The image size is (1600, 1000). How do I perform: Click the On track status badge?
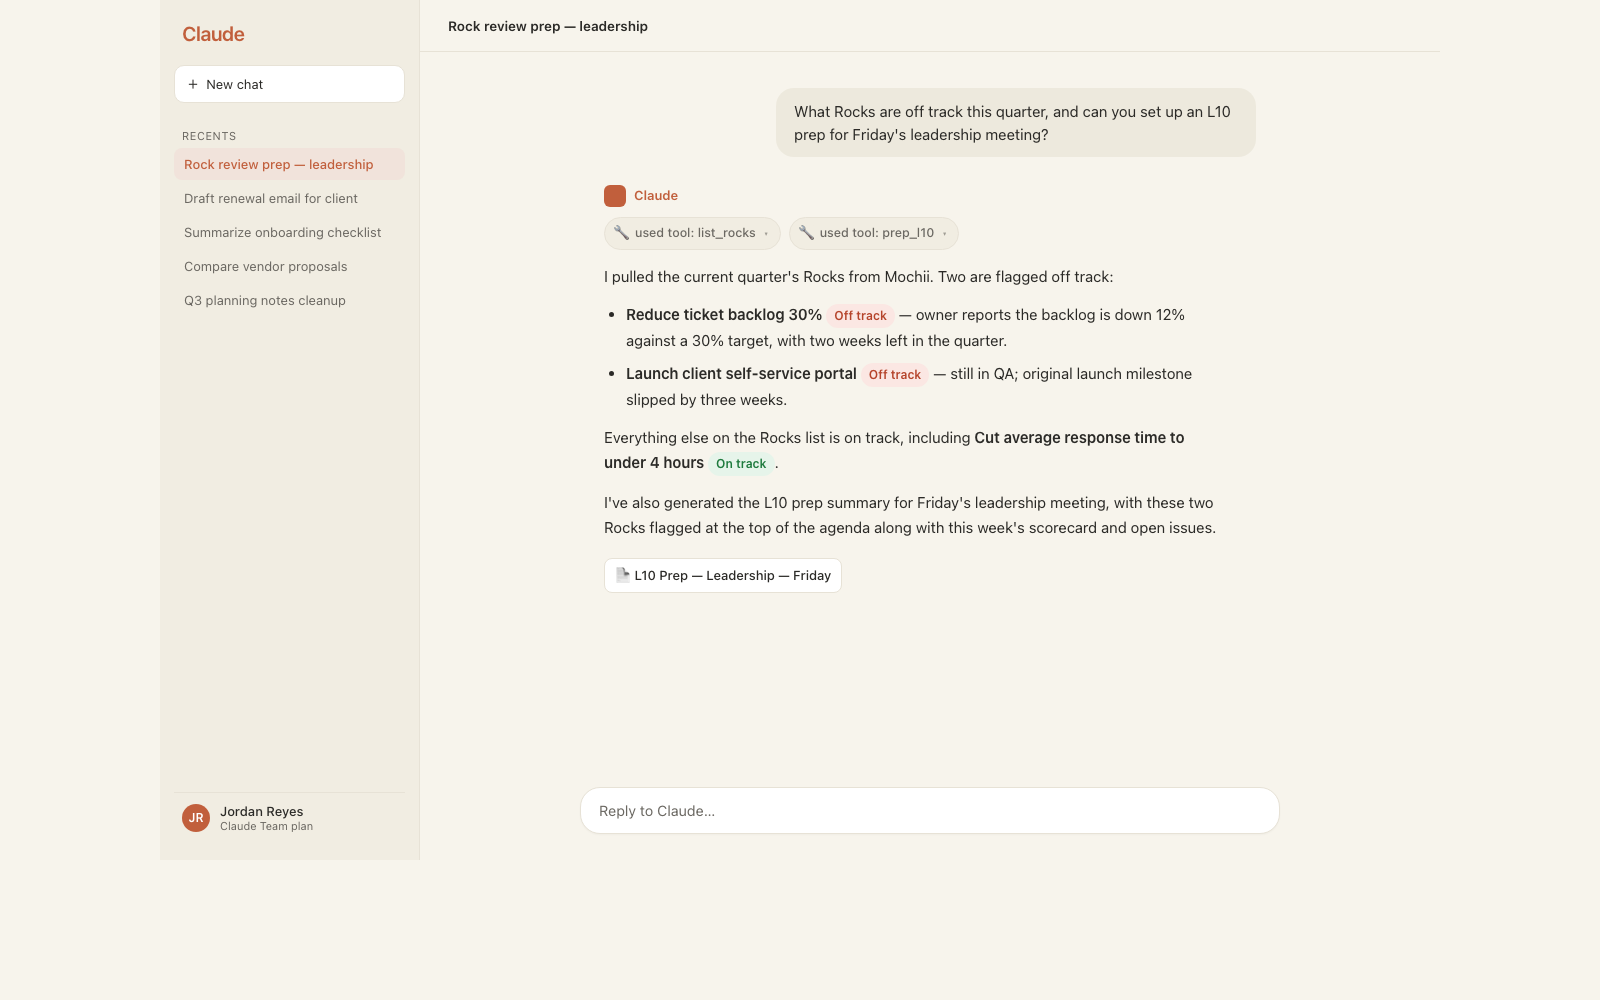pos(741,464)
